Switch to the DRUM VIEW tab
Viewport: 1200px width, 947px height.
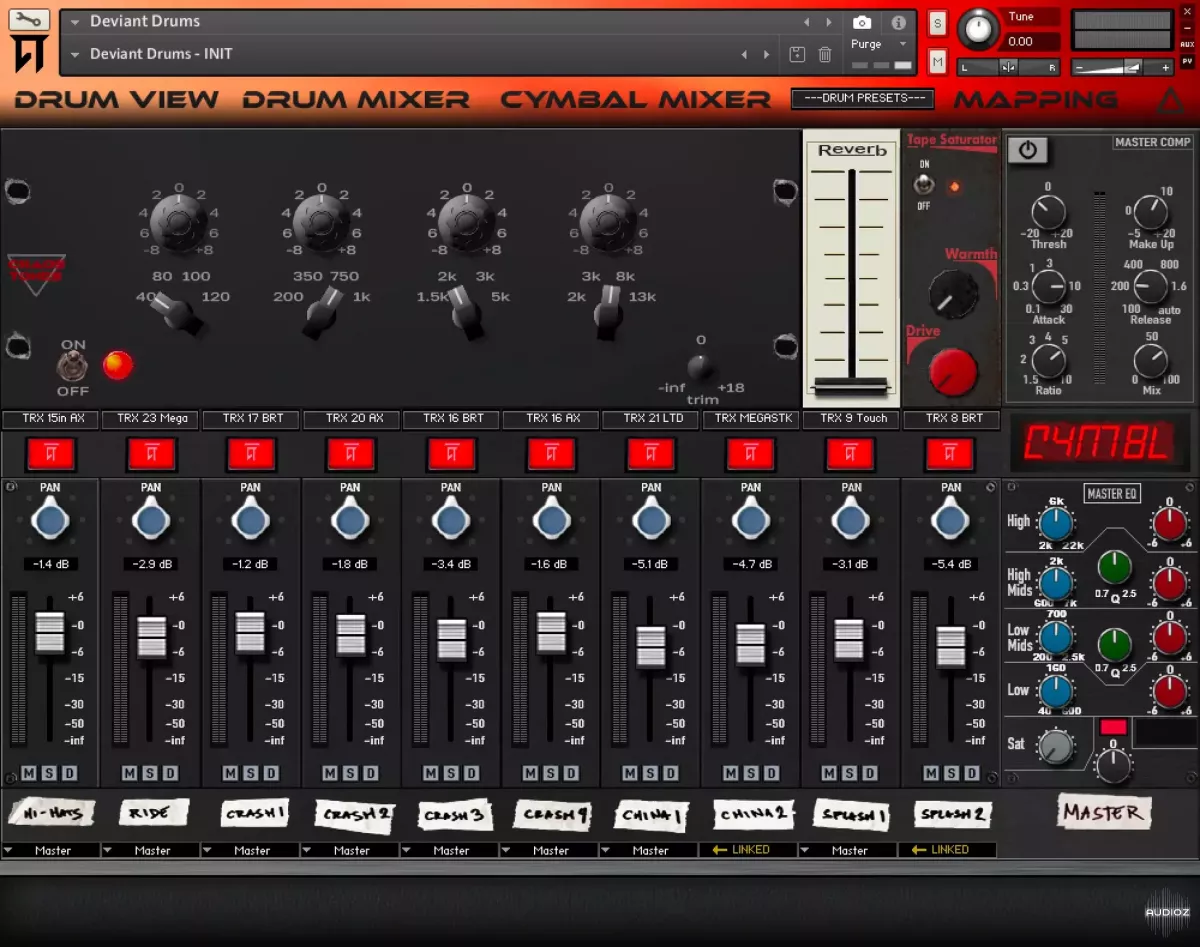click(x=117, y=100)
